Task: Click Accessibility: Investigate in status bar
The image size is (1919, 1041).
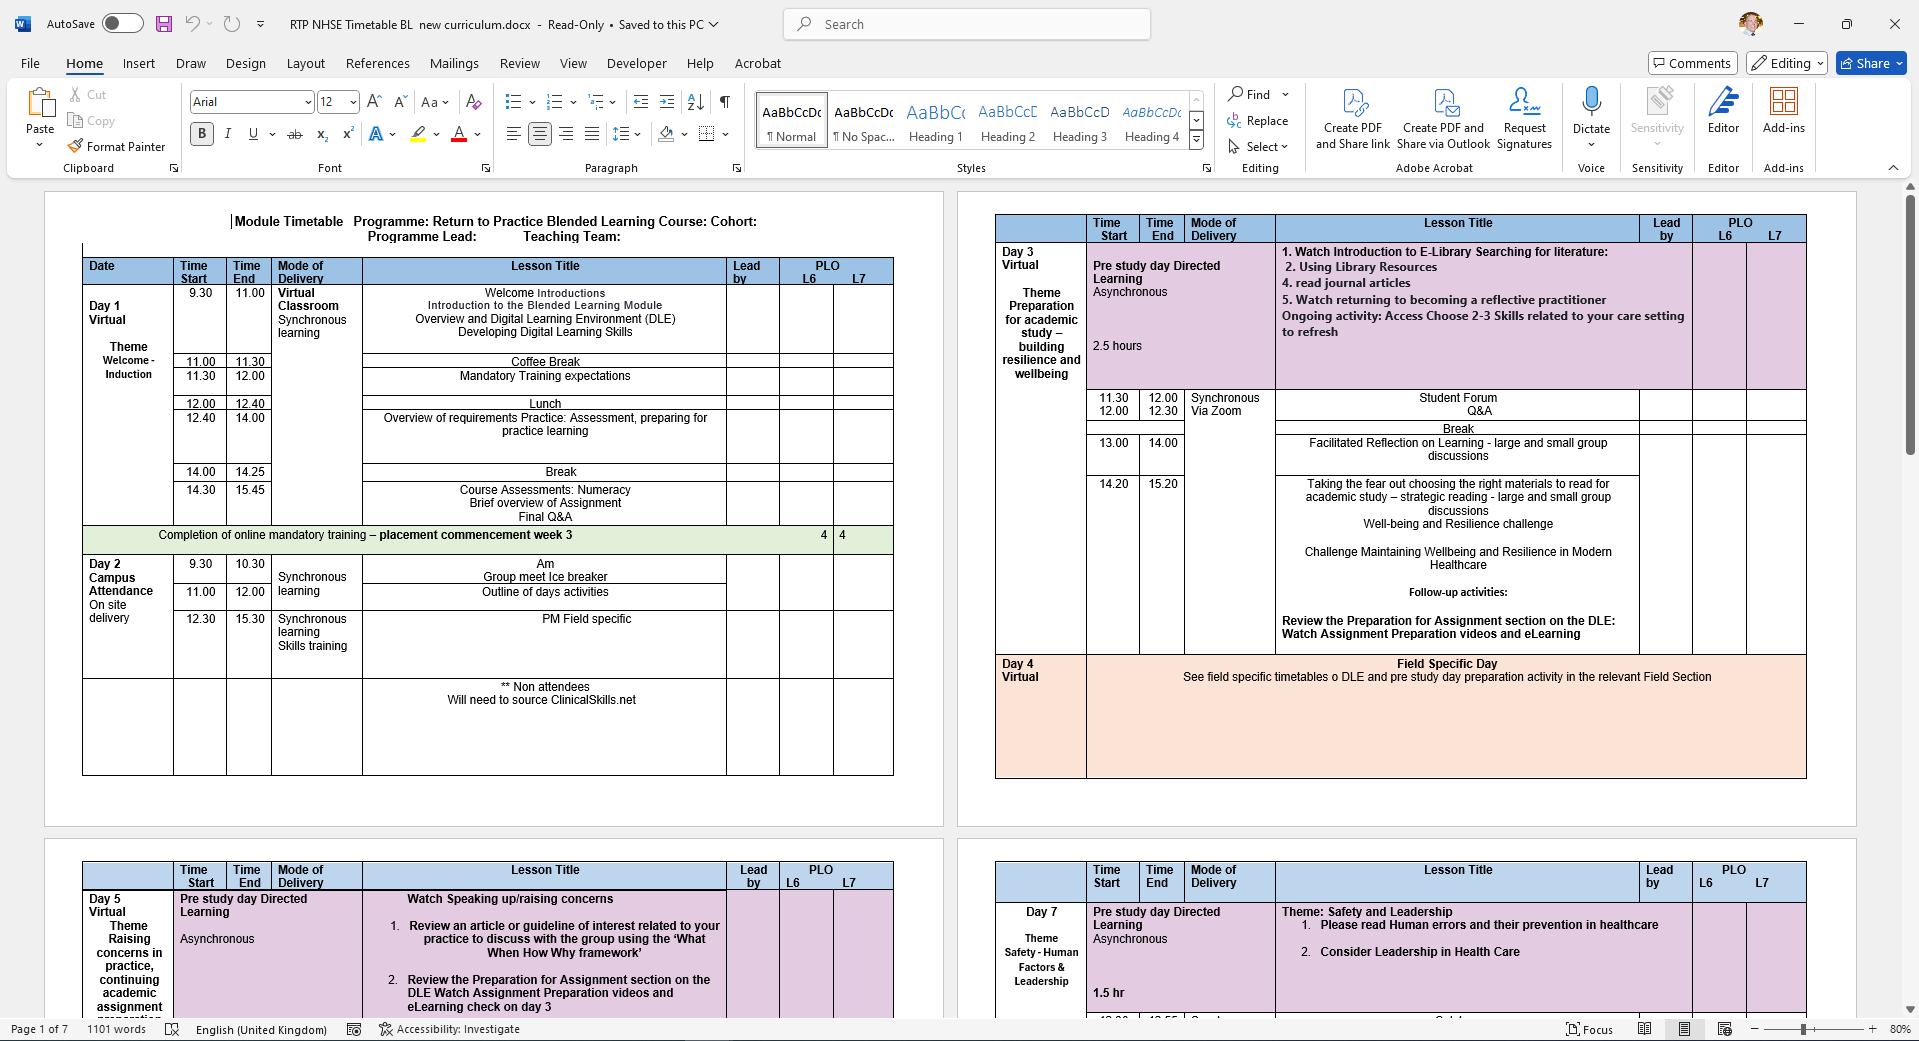Action: coord(449,1029)
